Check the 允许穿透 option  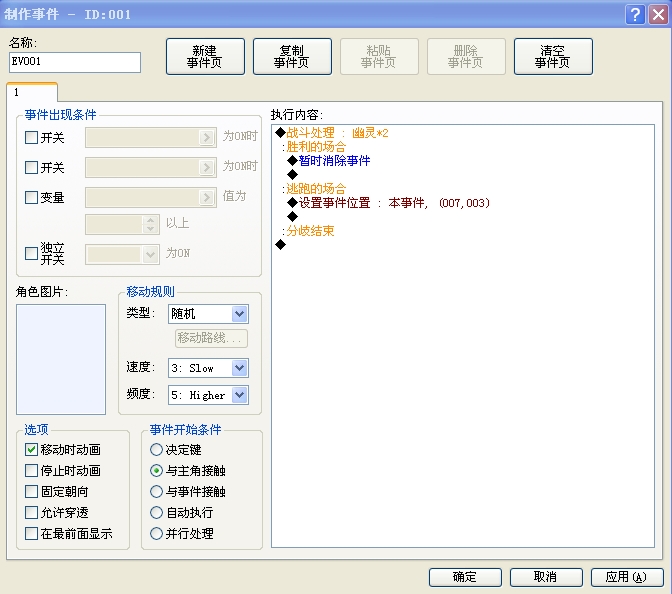click(x=31, y=513)
